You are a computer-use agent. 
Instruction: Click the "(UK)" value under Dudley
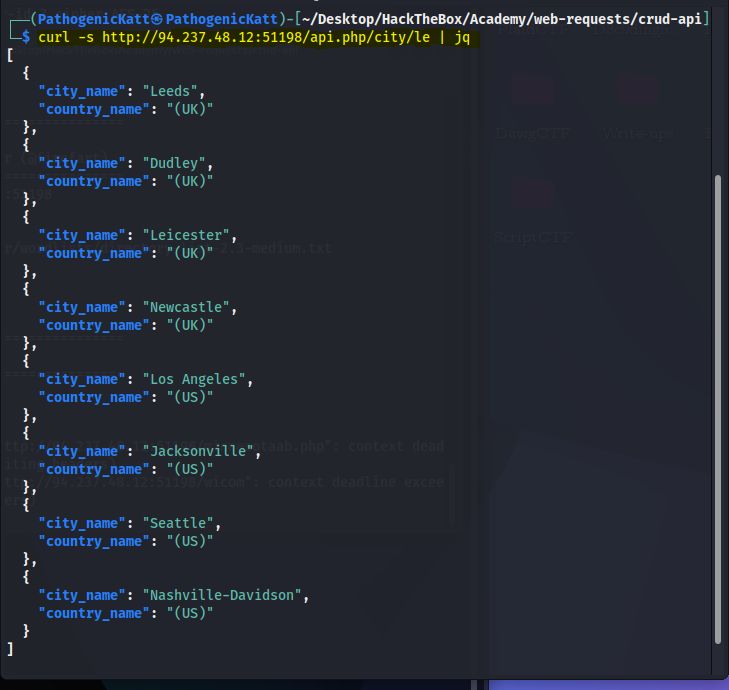[190, 181]
